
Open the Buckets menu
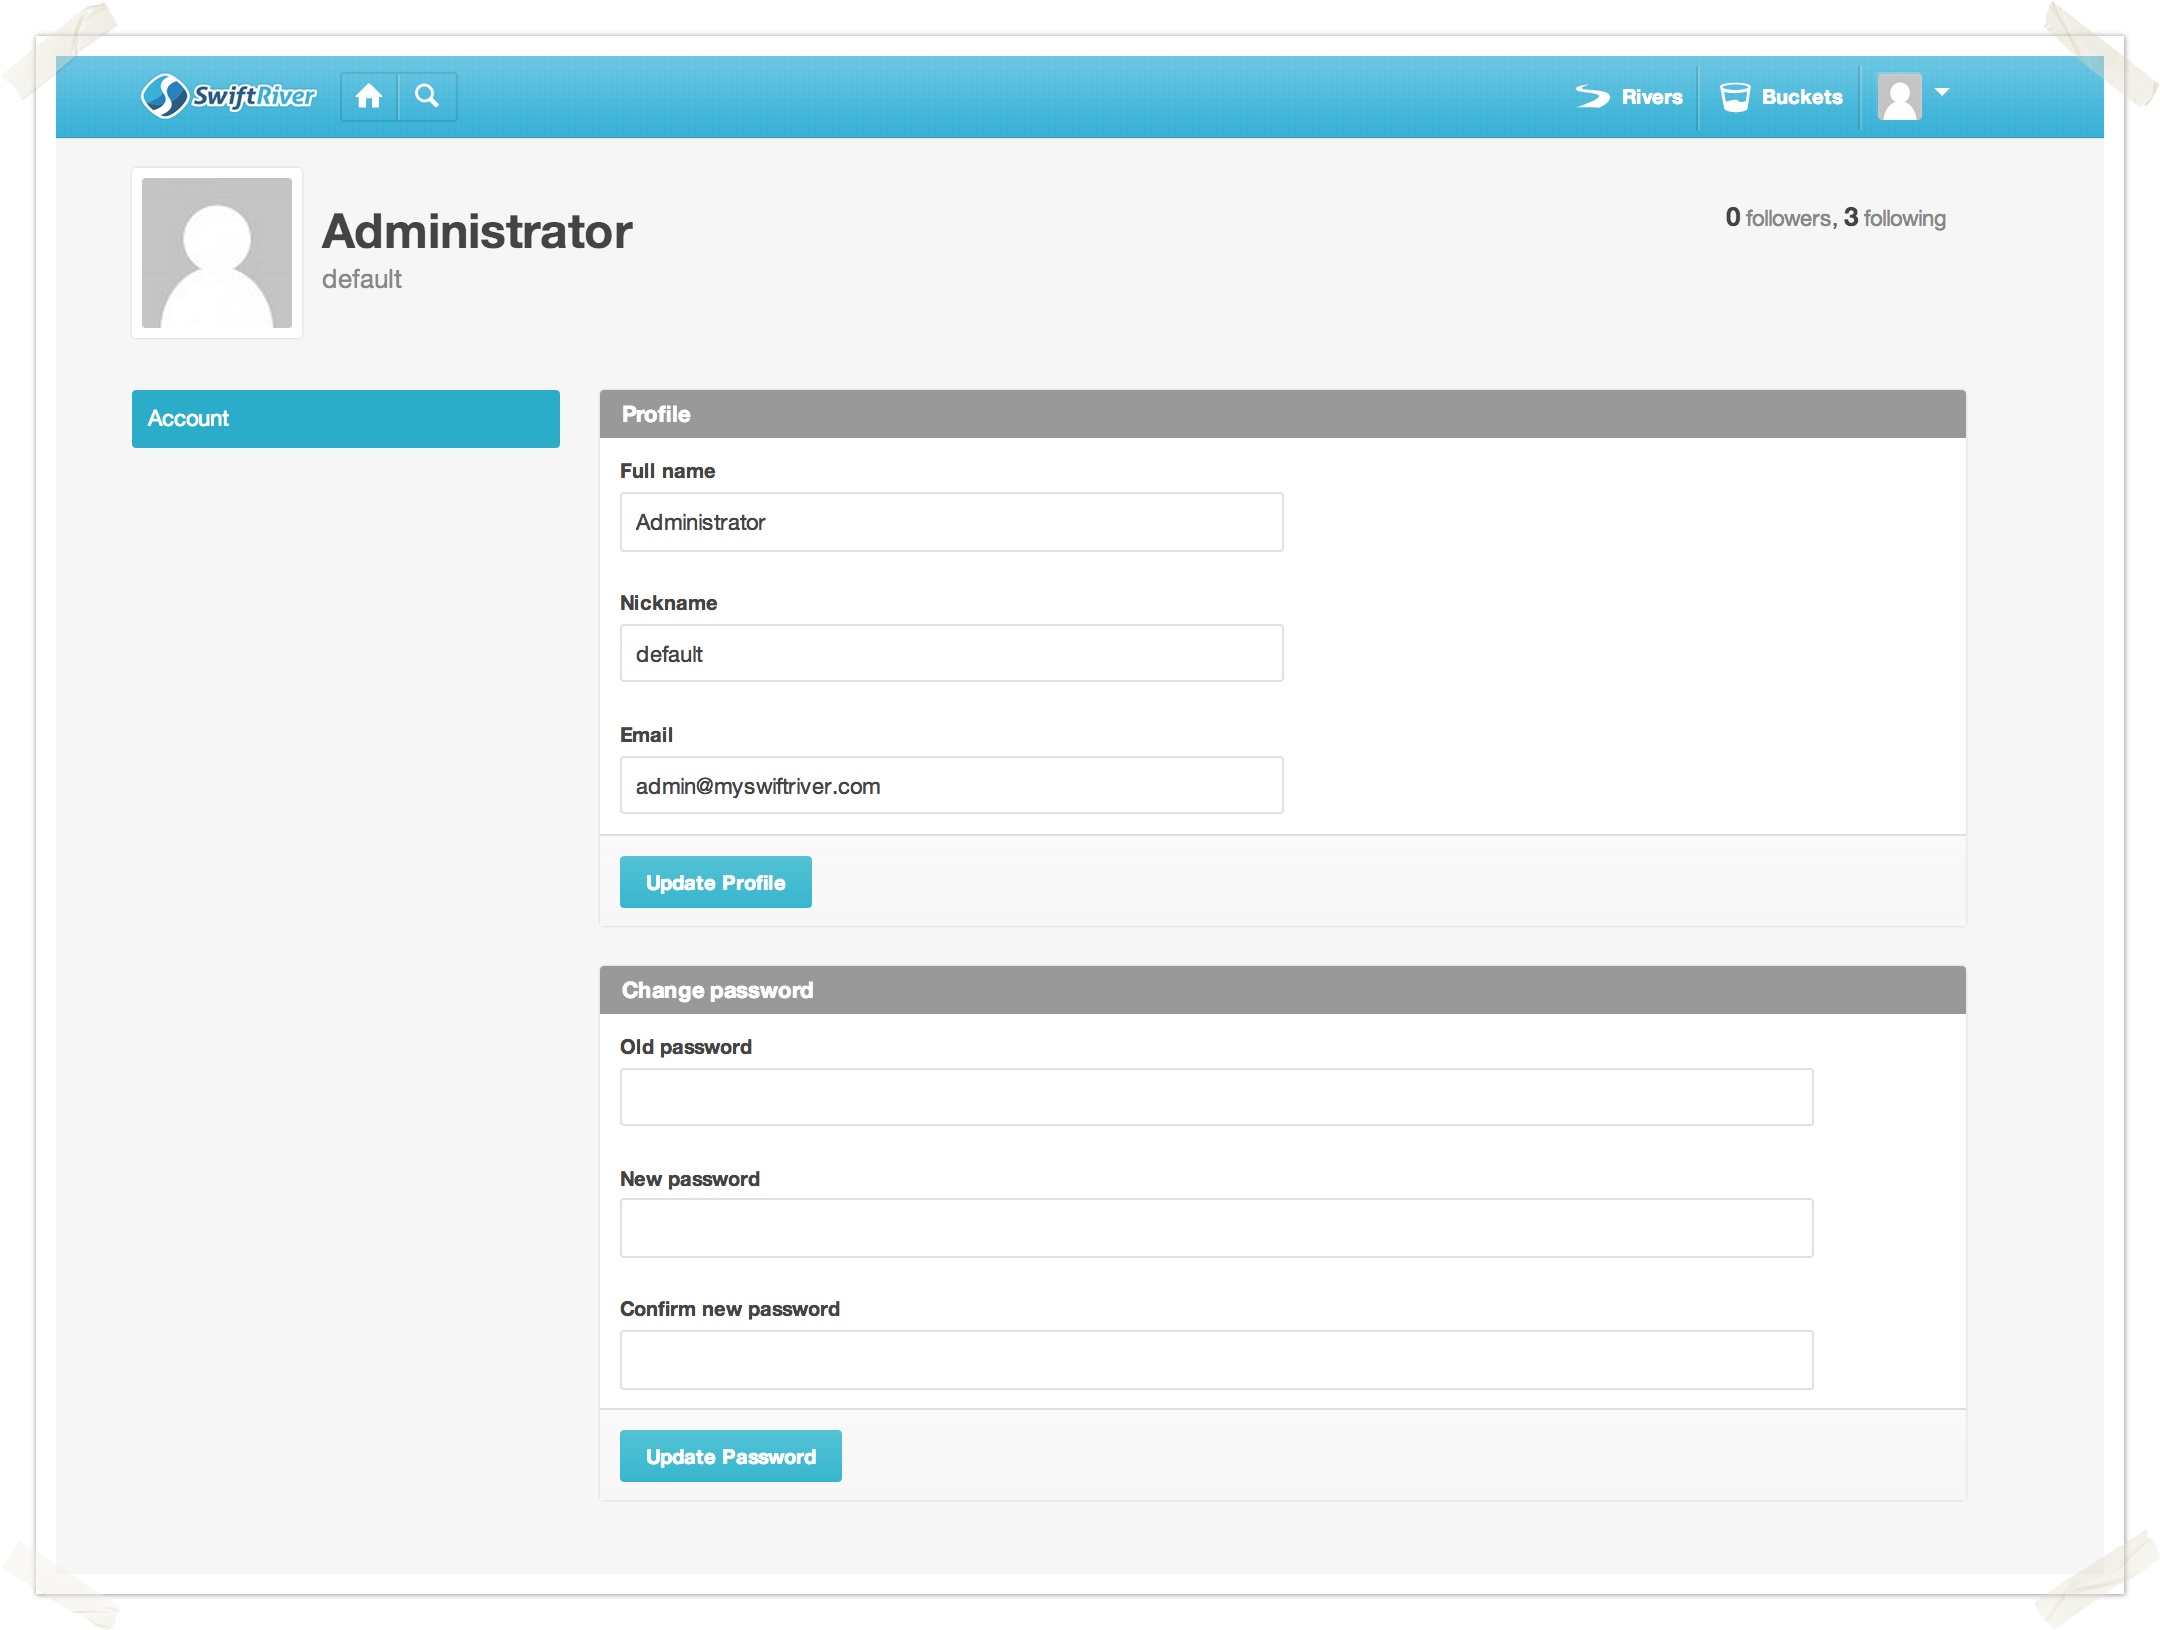pyautogui.click(x=1801, y=97)
